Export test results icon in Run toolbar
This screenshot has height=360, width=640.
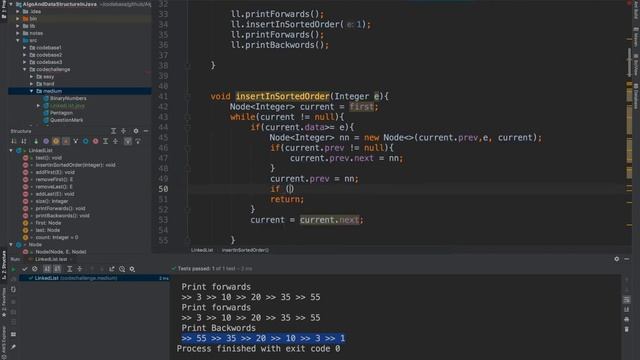click(112, 269)
